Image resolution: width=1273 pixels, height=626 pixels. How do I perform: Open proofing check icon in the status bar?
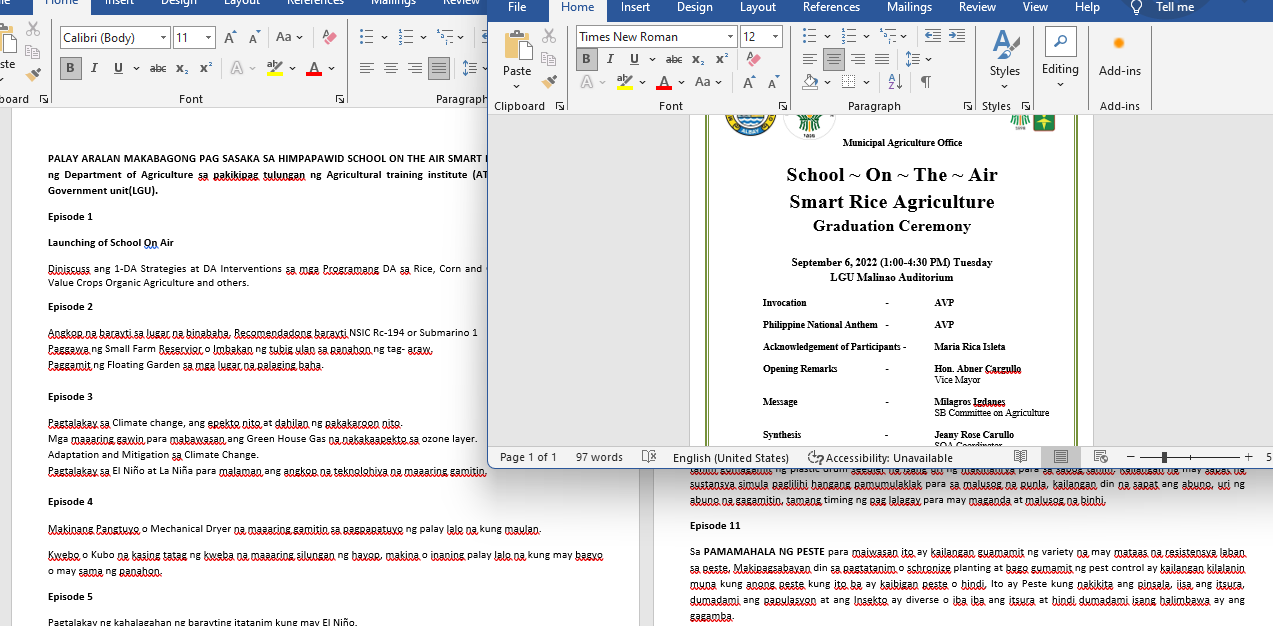pos(649,457)
